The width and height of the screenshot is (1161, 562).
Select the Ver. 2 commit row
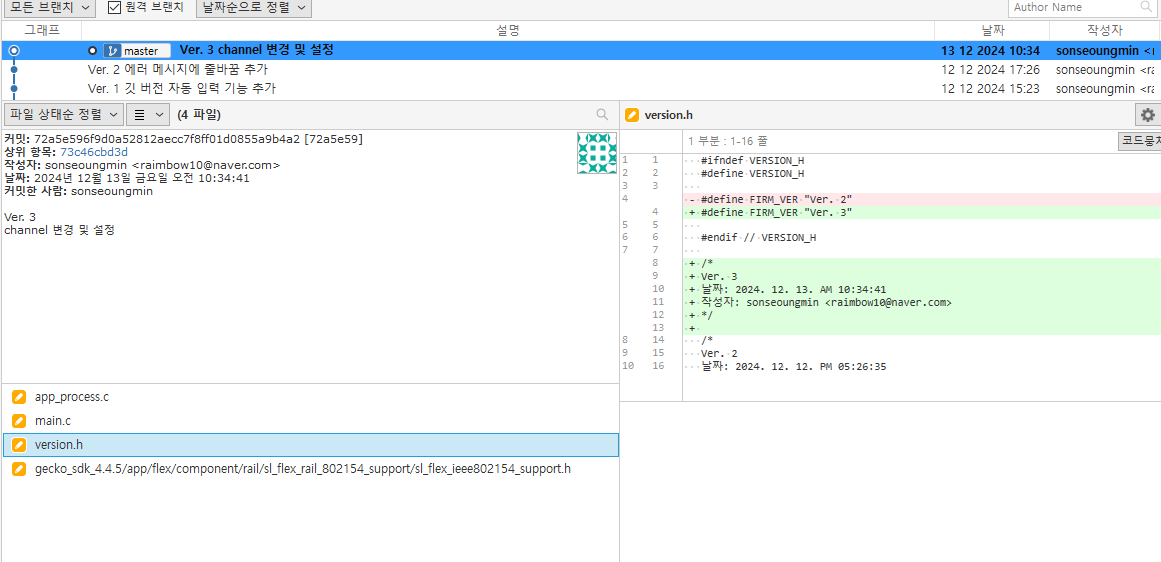pyautogui.click(x=580, y=70)
